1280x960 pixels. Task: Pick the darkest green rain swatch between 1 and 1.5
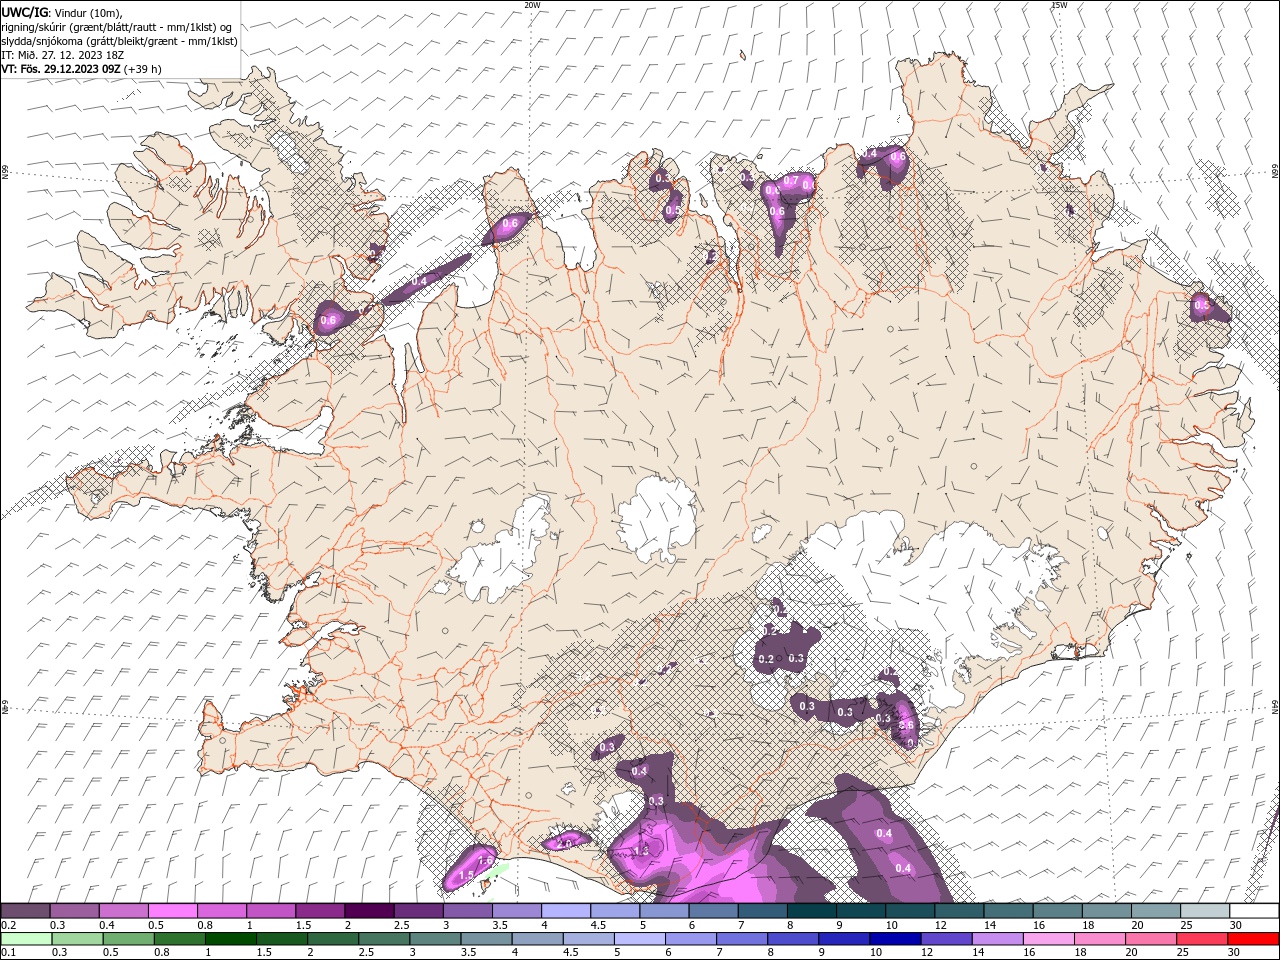click(230, 939)
